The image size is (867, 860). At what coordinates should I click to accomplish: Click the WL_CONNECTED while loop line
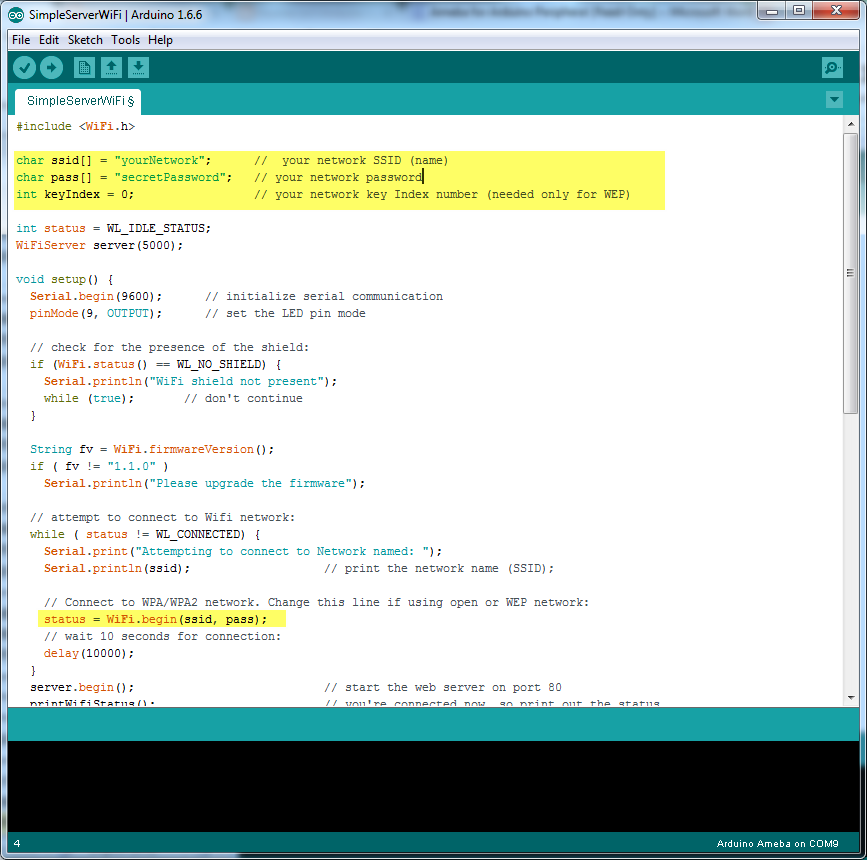pos(145,535)
